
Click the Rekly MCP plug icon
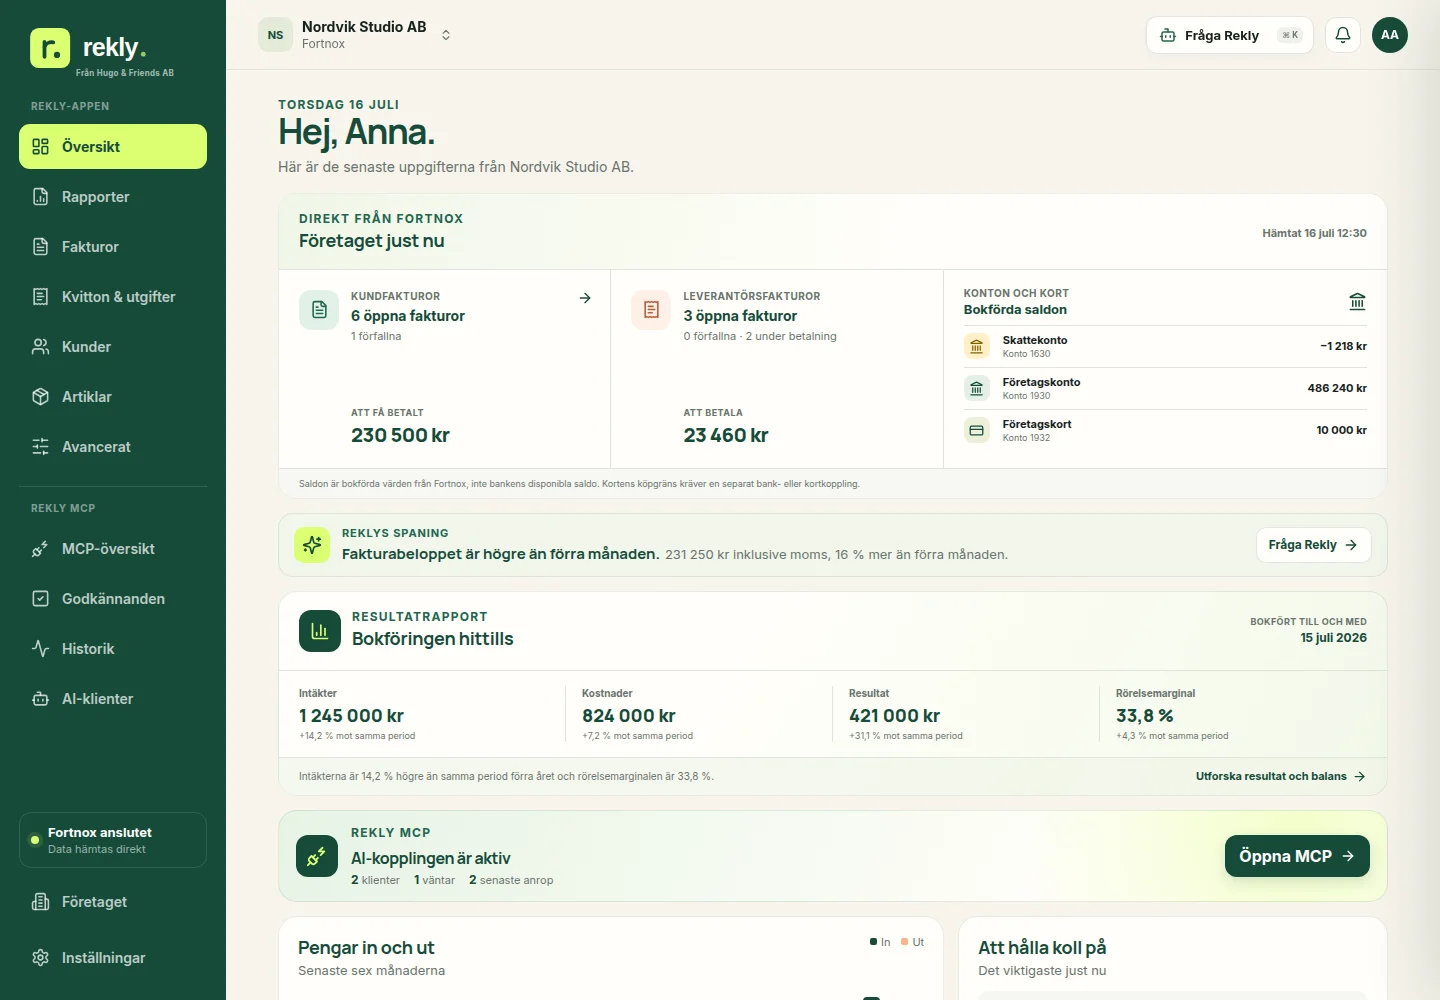point(317,856)
